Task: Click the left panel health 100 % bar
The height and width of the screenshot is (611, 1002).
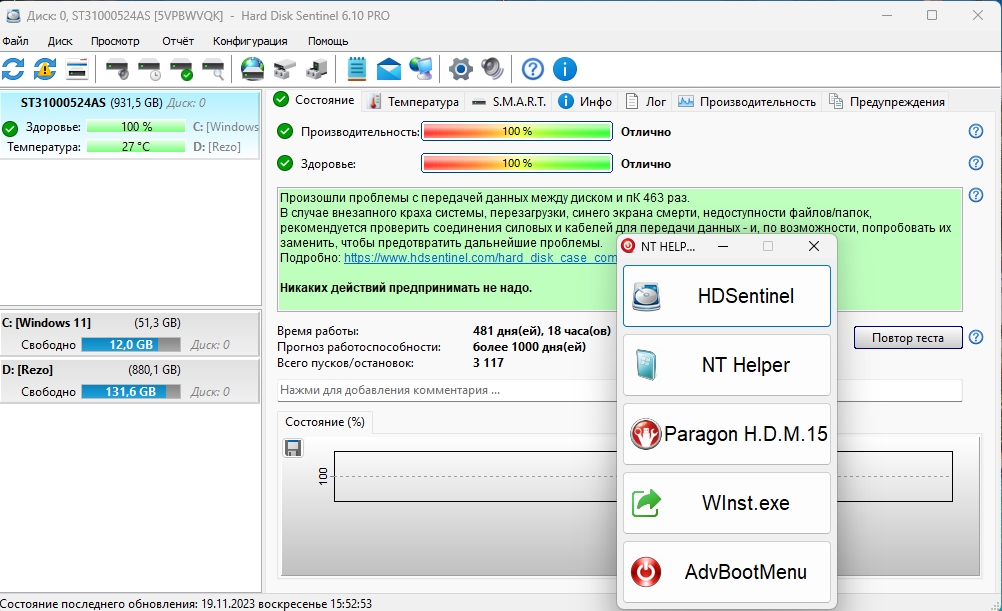Action: 136,127
